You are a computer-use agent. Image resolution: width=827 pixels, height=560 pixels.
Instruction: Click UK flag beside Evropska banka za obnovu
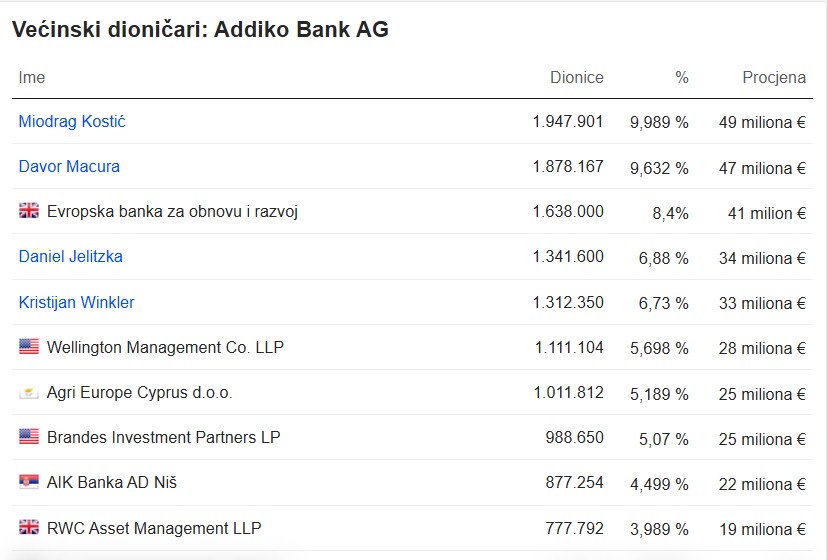29,211
